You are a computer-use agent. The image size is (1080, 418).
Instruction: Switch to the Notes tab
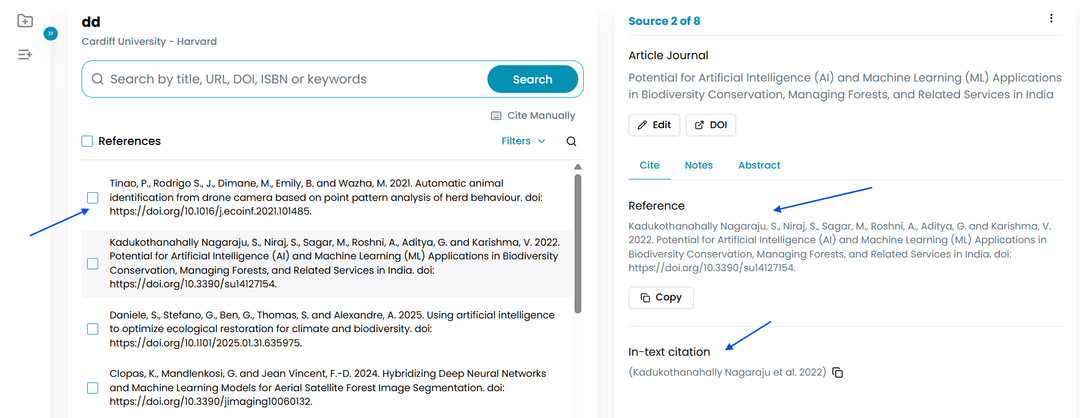698,165
